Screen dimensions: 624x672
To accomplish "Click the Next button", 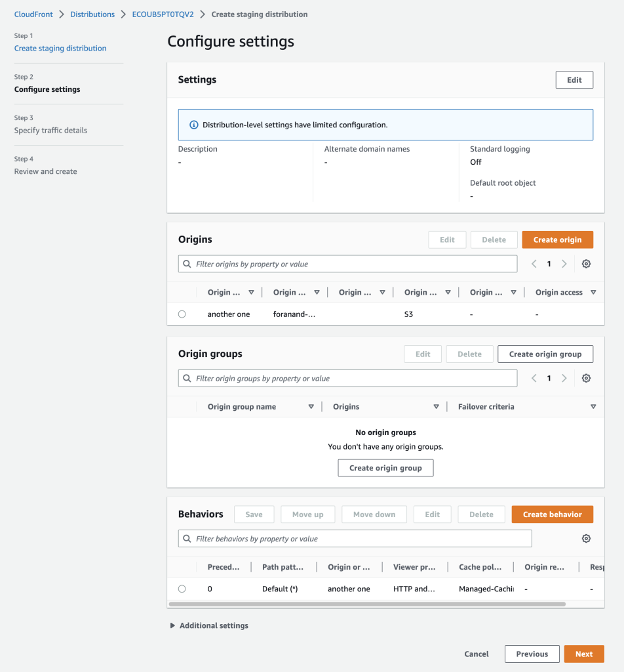I will [x=584, y=654].
